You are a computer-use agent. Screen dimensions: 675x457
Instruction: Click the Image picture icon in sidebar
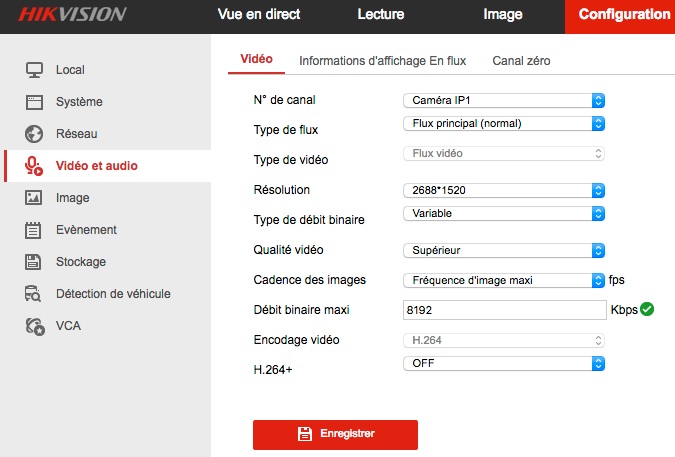click(x=35, y=198)
